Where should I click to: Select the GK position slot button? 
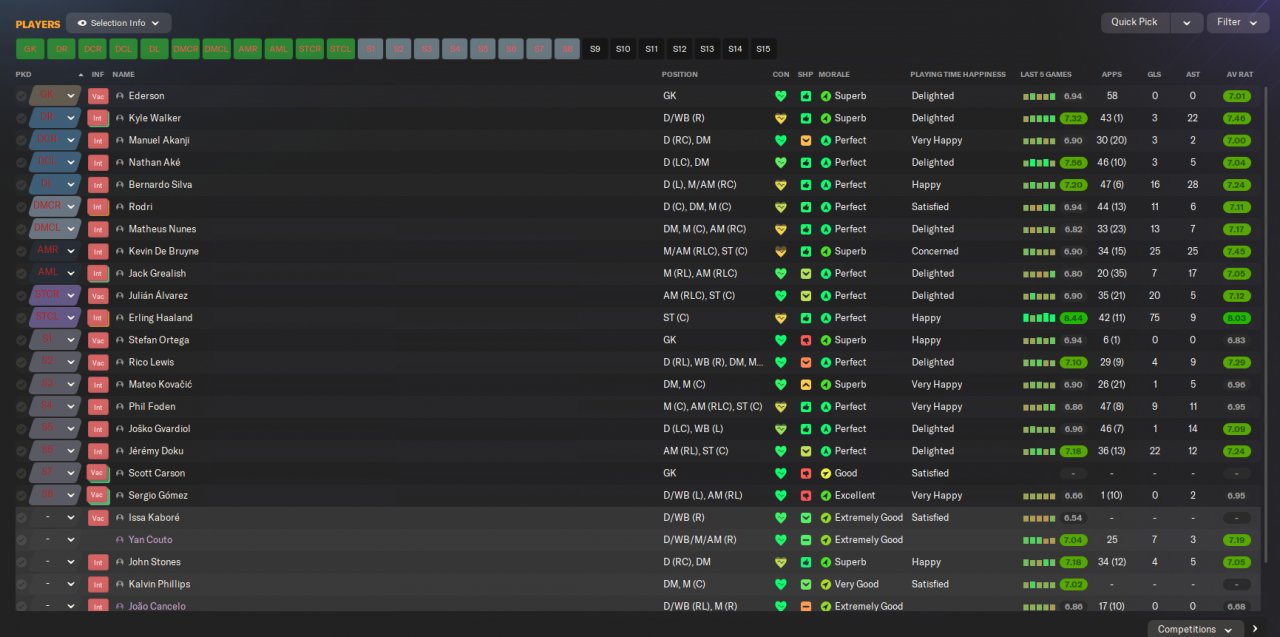pos(30,48)
